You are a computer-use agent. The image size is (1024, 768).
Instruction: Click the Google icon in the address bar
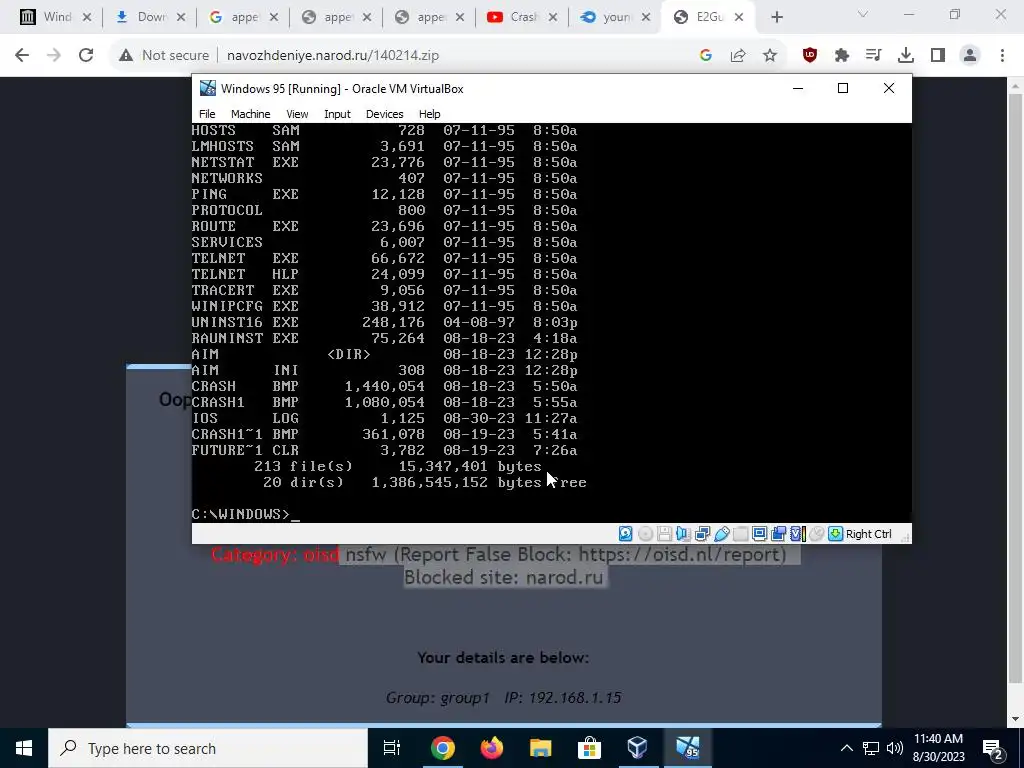[705, 56]
